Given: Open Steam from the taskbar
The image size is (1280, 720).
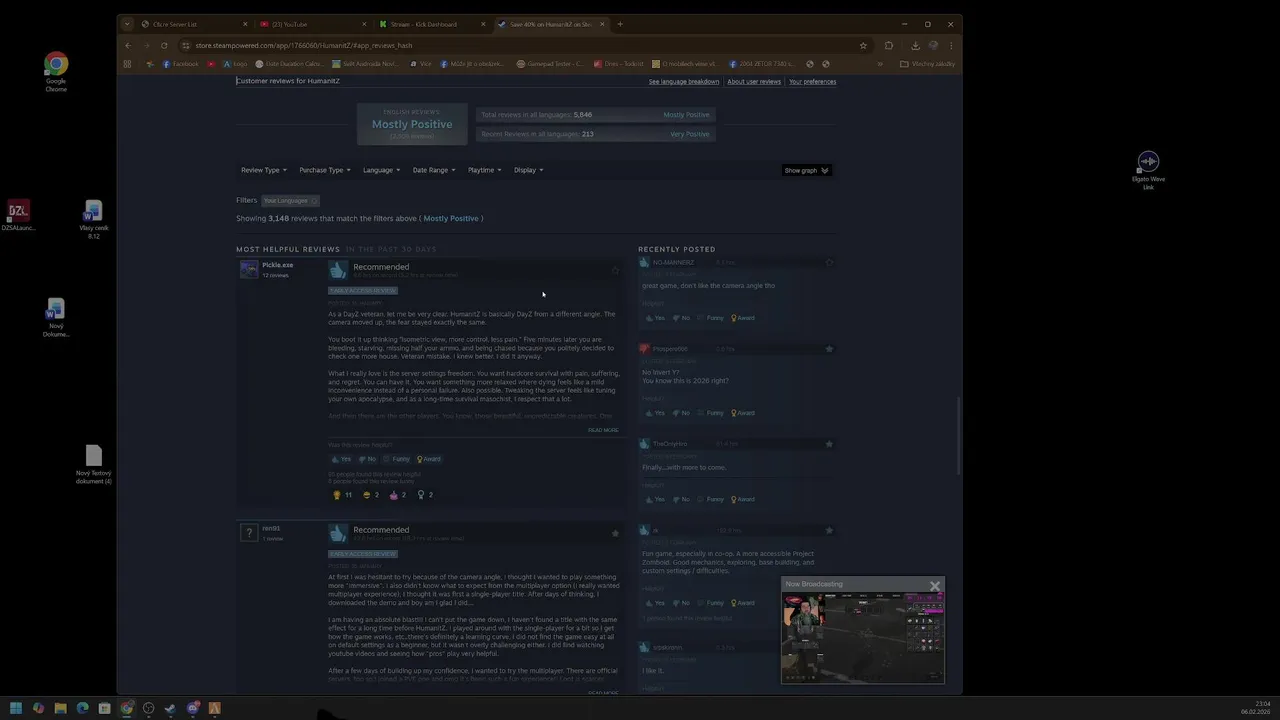Looking at the screenshot, I should tap(170, 708).
